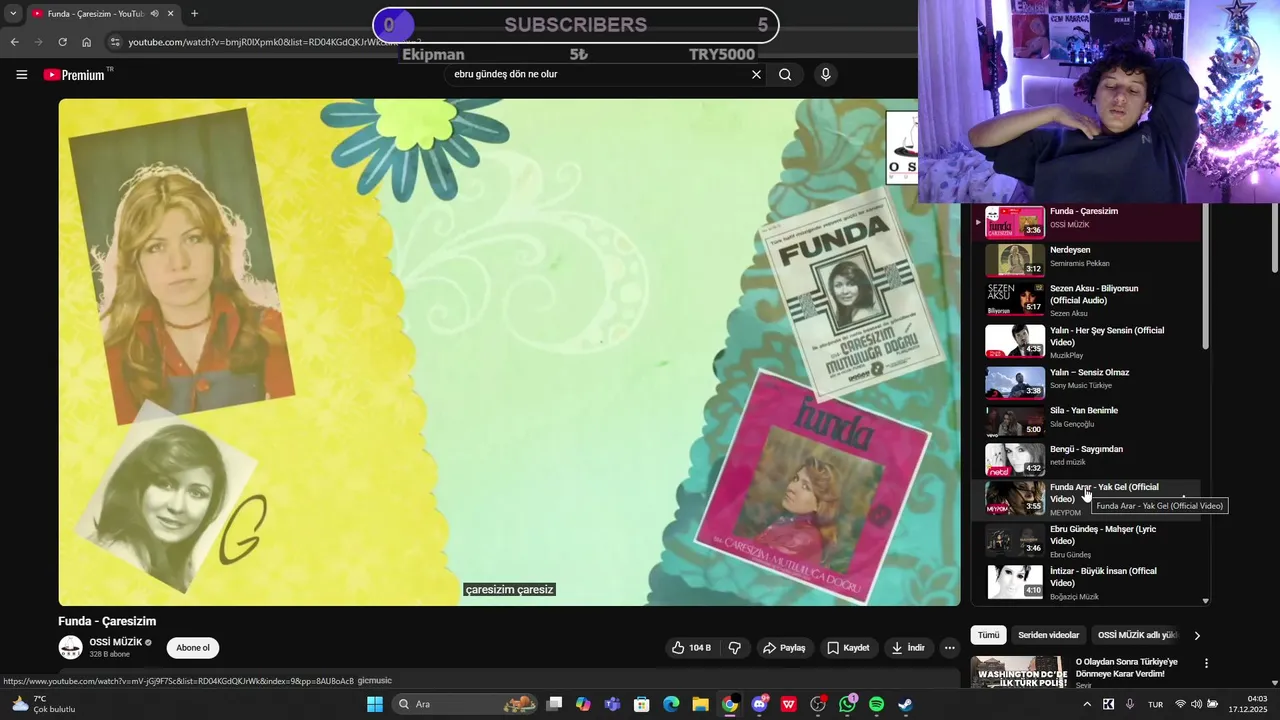Open more actions three-dot menu under the video

(x=950, y=648)
